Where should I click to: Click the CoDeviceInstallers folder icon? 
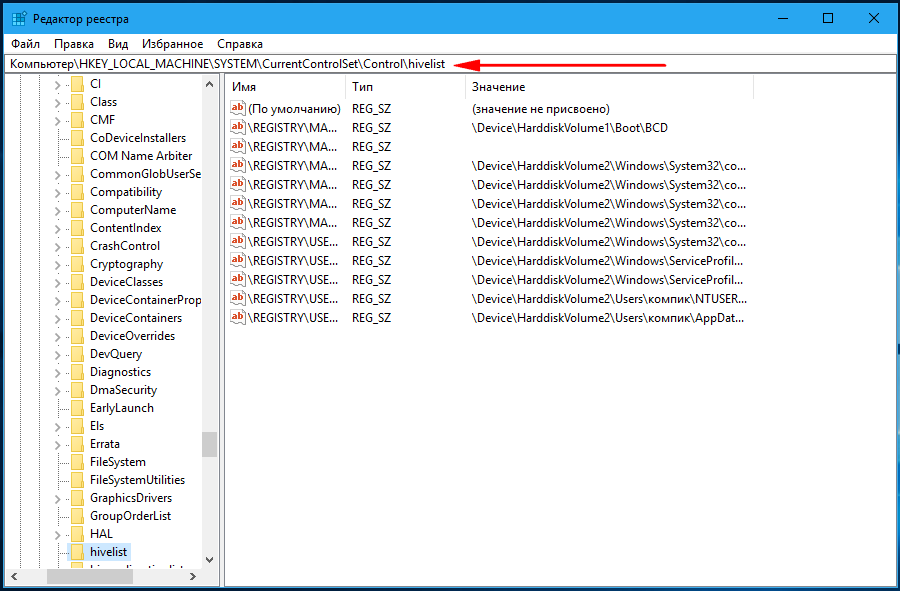(x=77, y=138)
